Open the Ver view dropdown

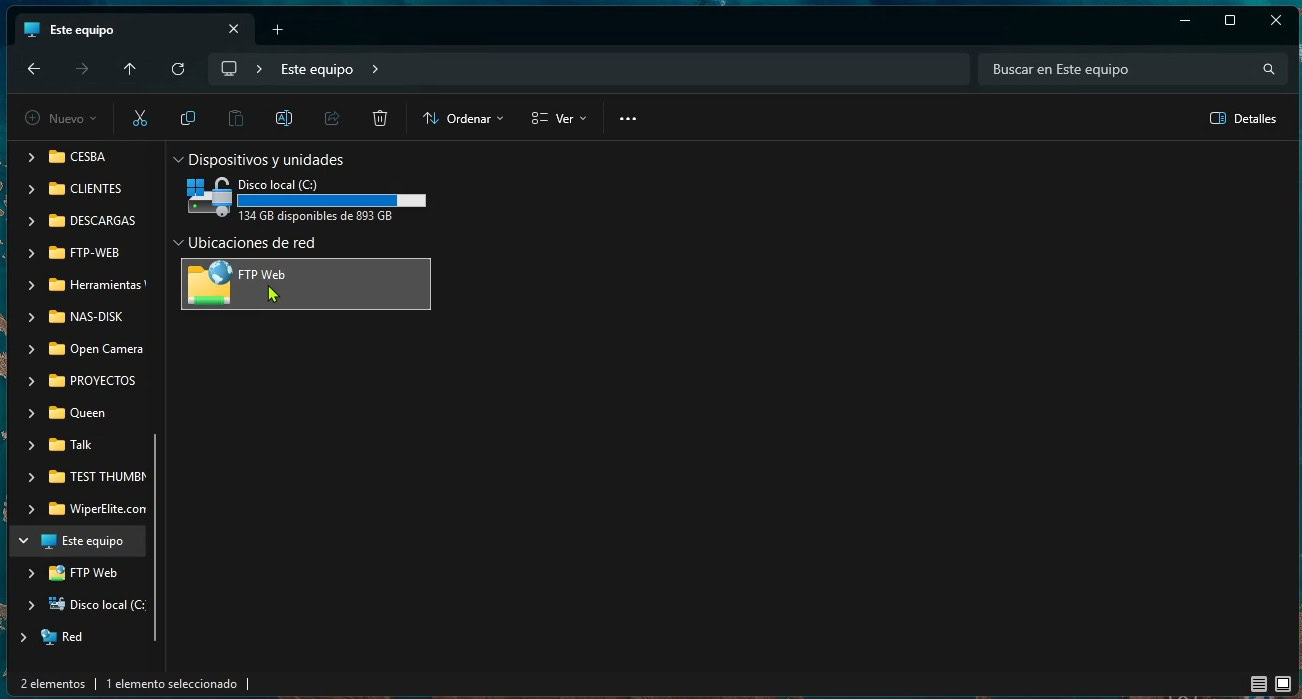[x=559, y=118]
